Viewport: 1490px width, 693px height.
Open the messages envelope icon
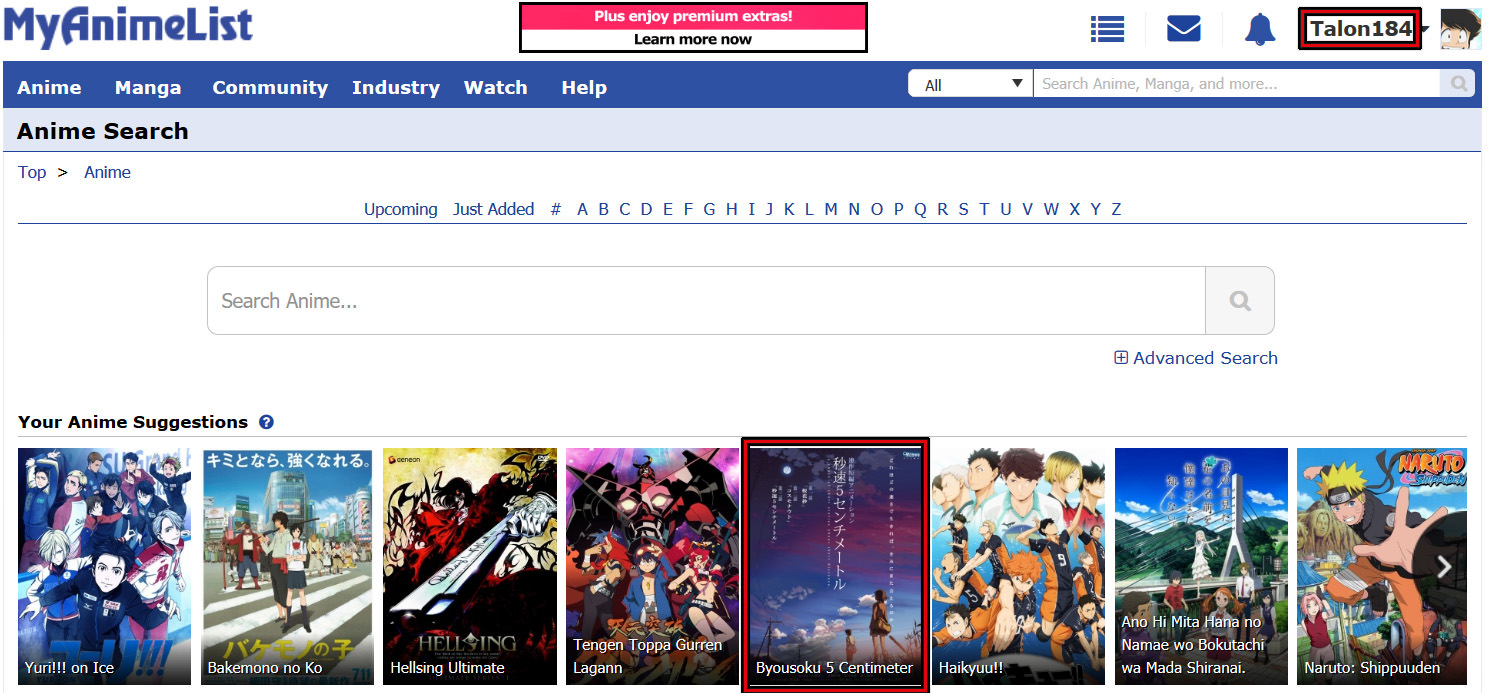pyautogui.click(x=1184, y=29)
